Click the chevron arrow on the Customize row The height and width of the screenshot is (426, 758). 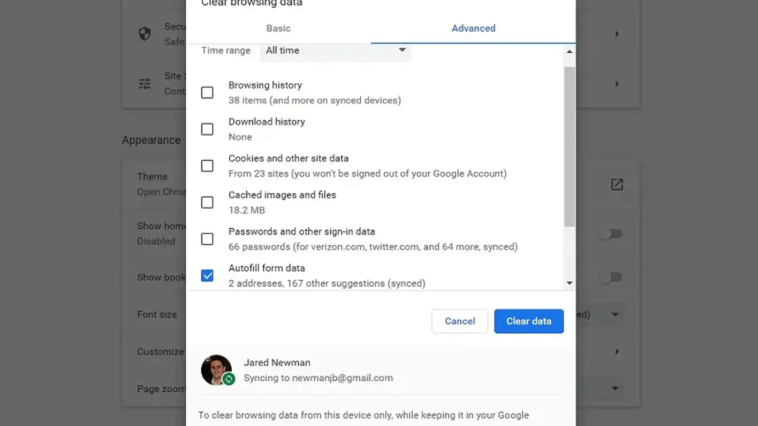pyautogui.click(x=617, y=352)
